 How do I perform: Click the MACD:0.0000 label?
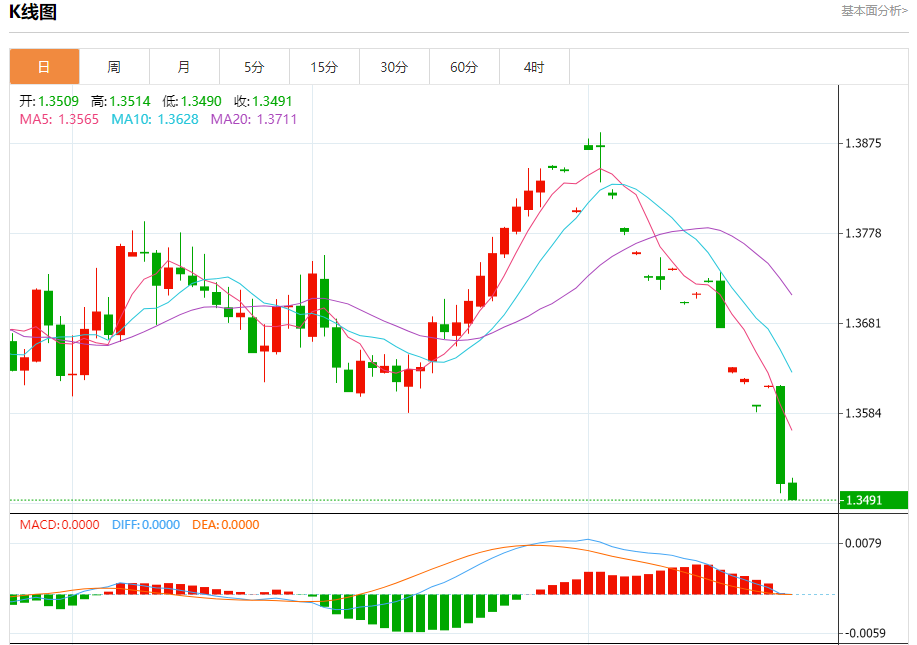60,525
